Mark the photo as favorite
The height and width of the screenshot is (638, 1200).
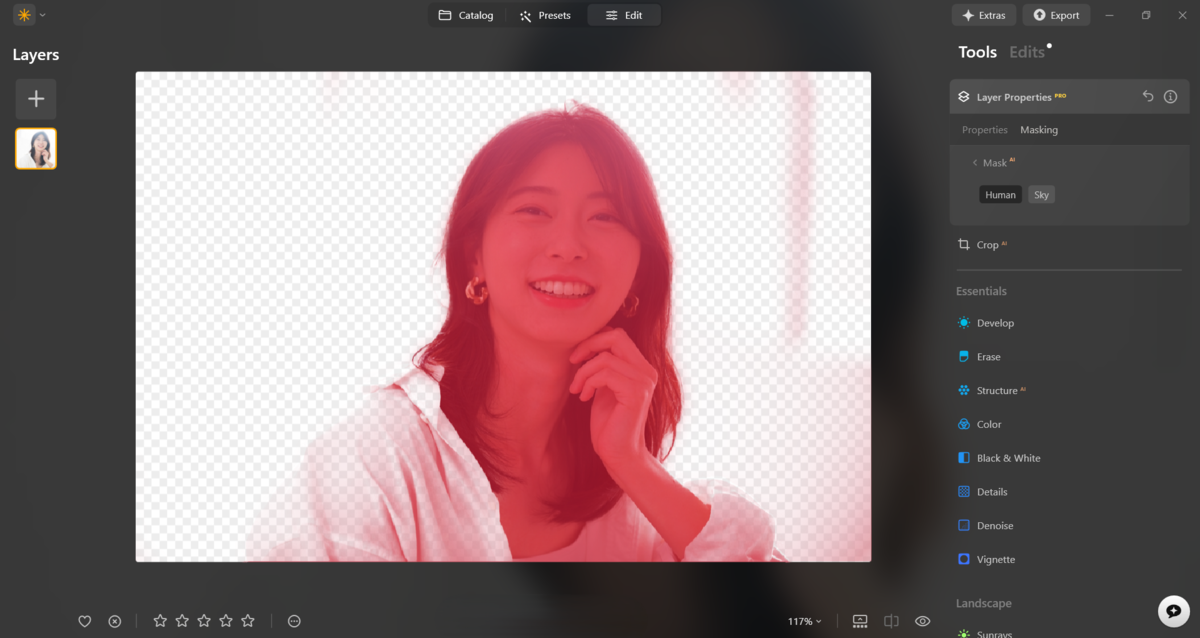click(x=85, y=621)
